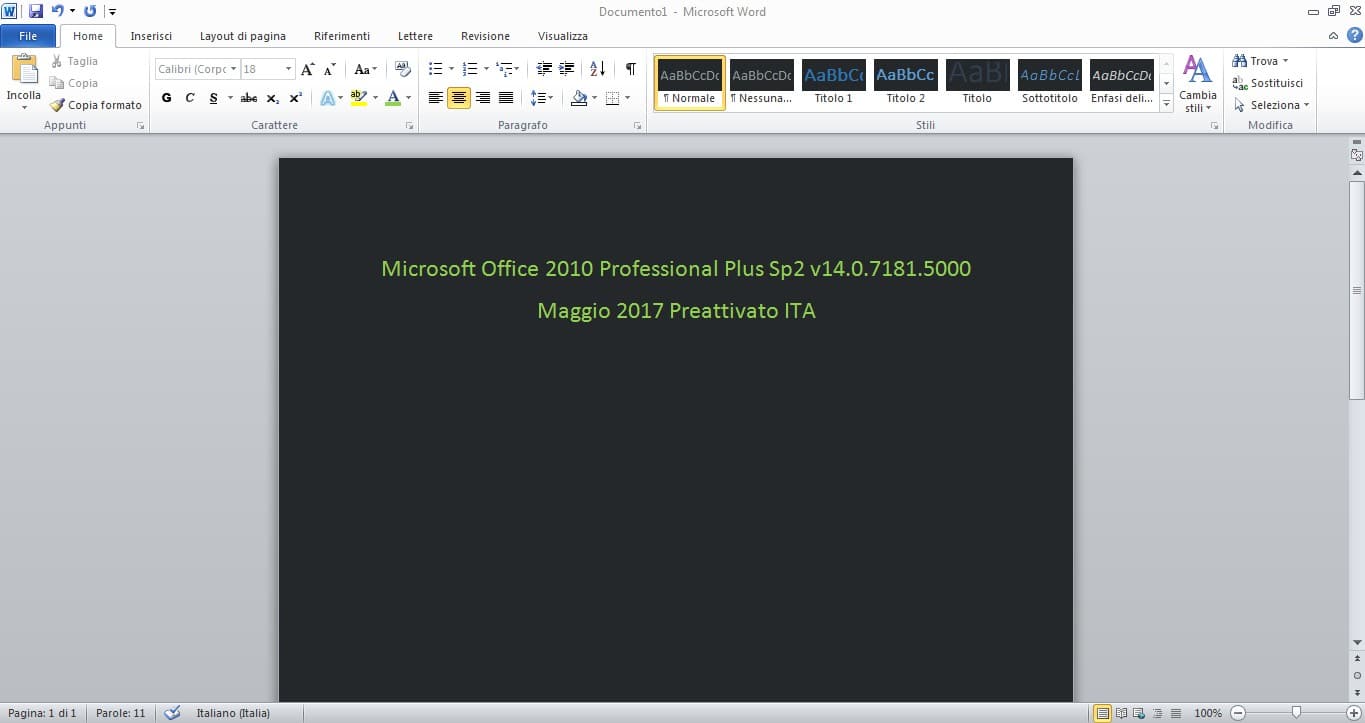Click Parole: 11 word count
The width and height of the screenshot is (1365, 723).
(x=120, y=713)
